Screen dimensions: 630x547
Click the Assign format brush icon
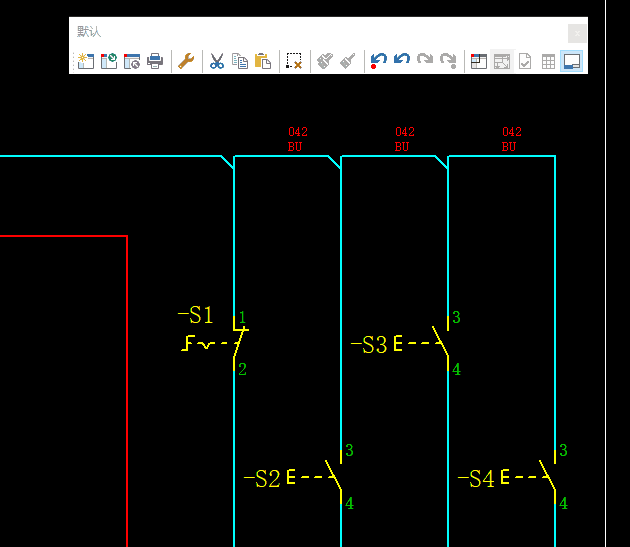click(348, 61)
